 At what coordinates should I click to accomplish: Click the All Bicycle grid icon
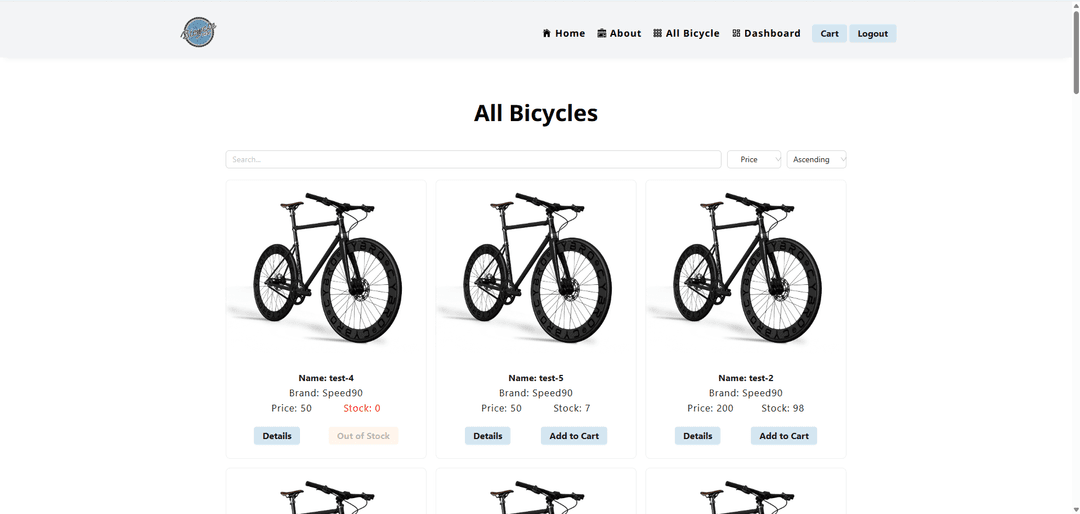pyautogui.click(x=658, y=33)
